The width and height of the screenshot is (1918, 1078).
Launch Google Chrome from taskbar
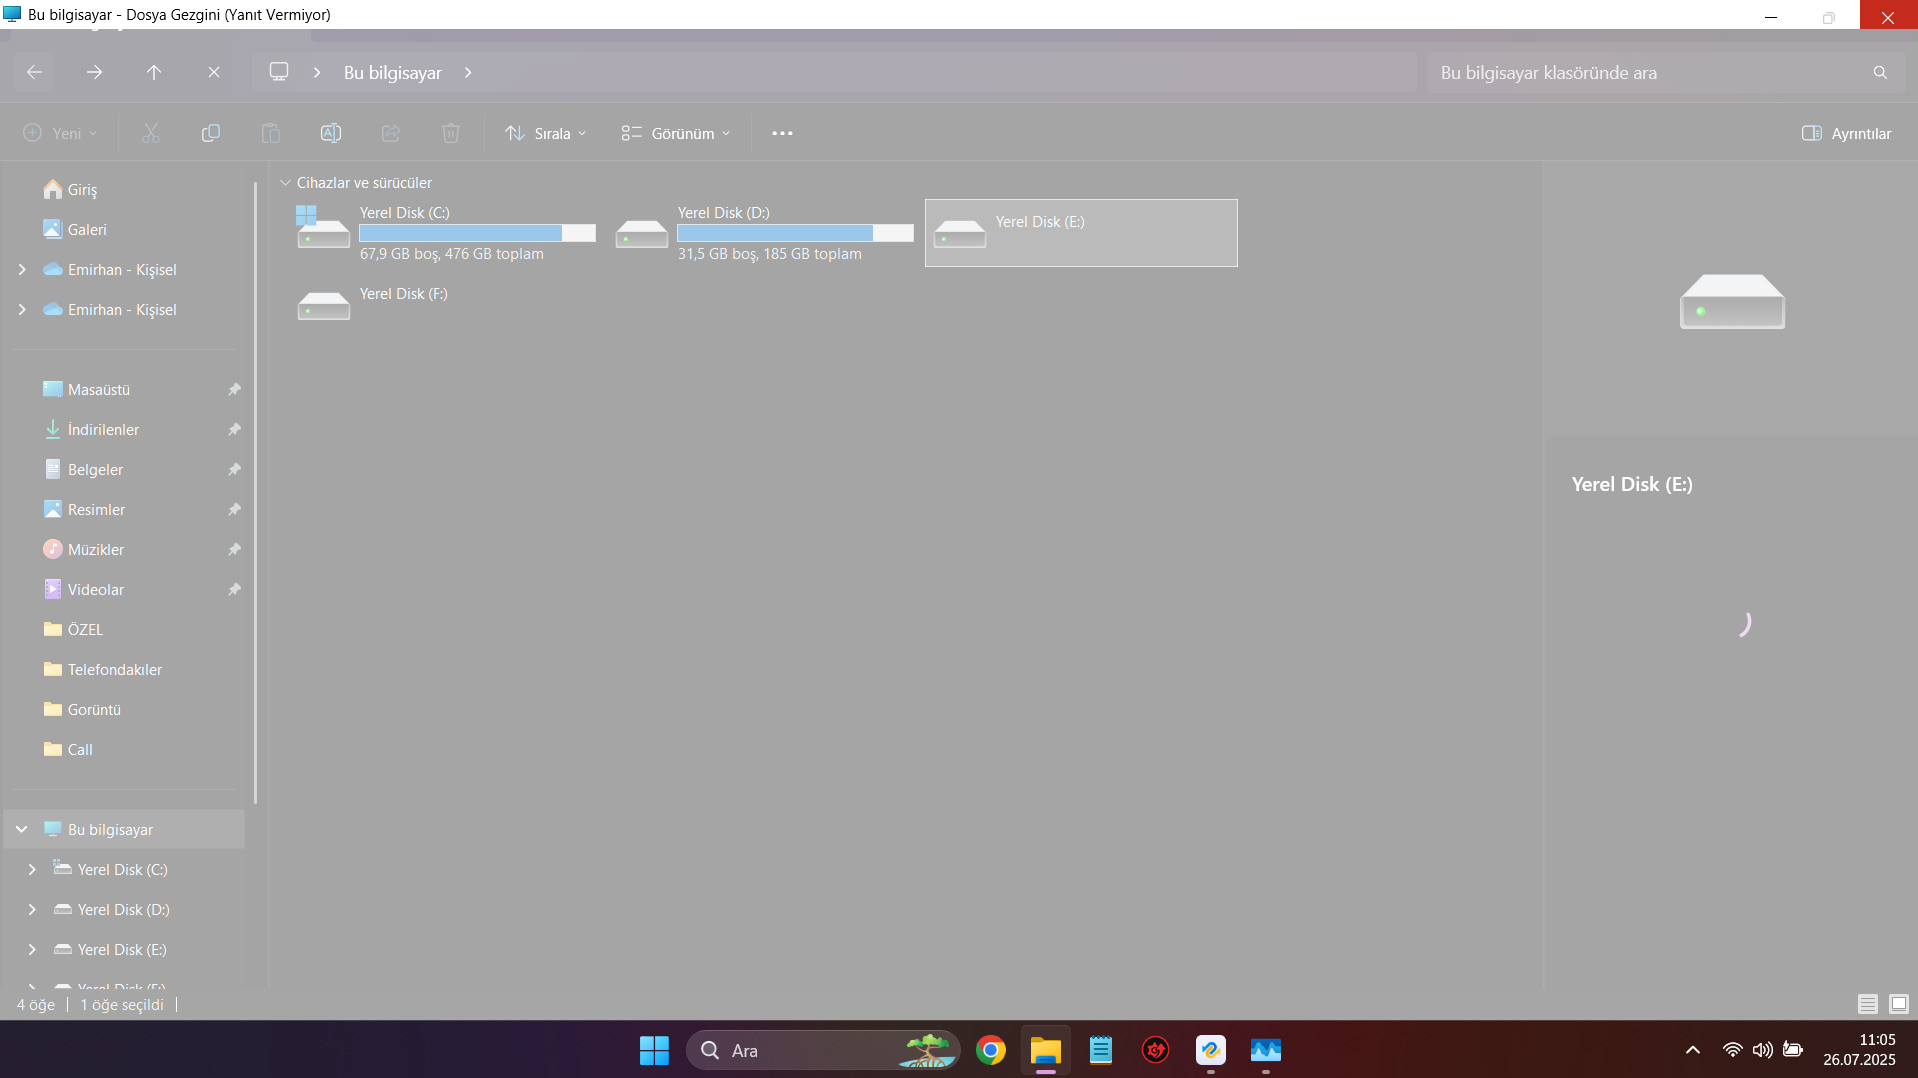click(x=991, y=1050)
